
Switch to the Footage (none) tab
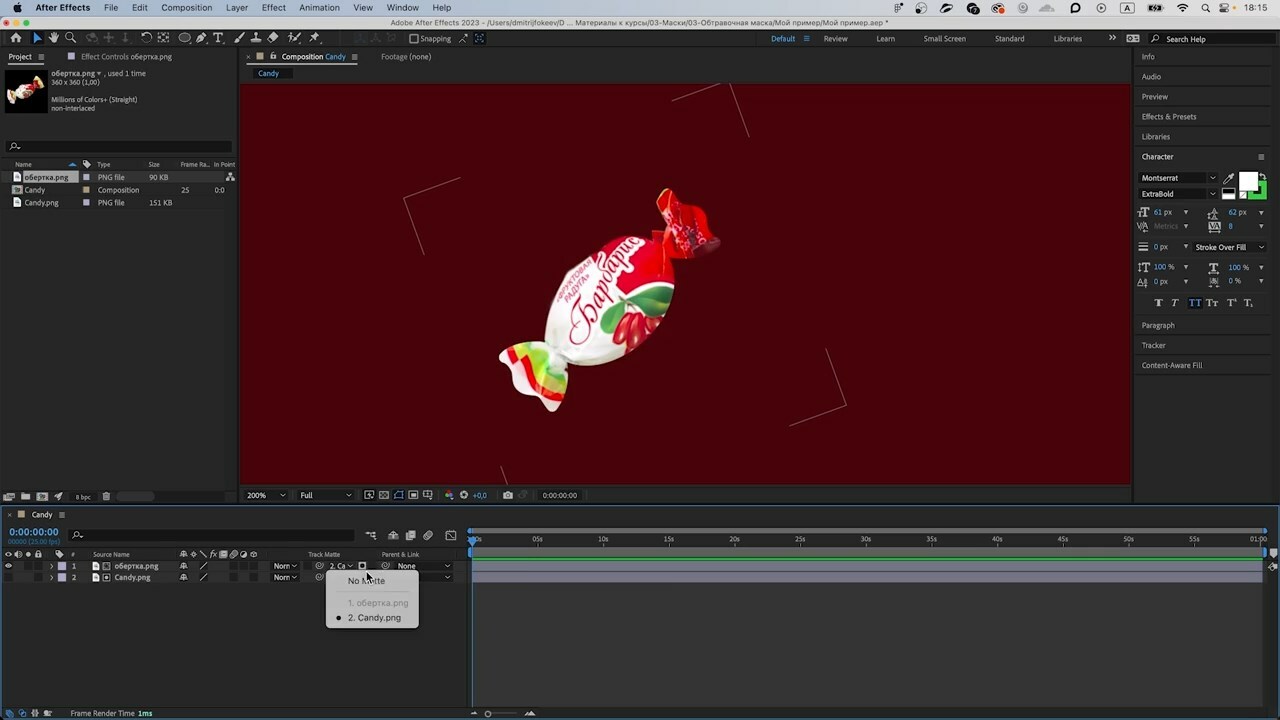tap(406, 57)
